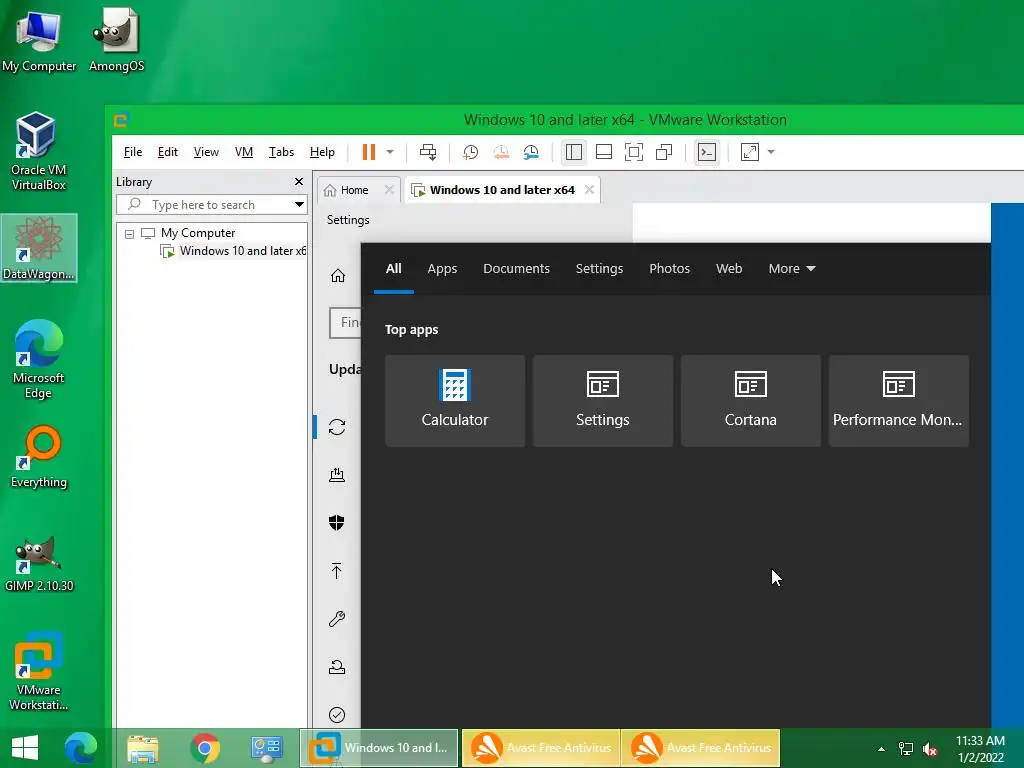
Task: Enter full screen mode icon
Action: coord(633,152)
